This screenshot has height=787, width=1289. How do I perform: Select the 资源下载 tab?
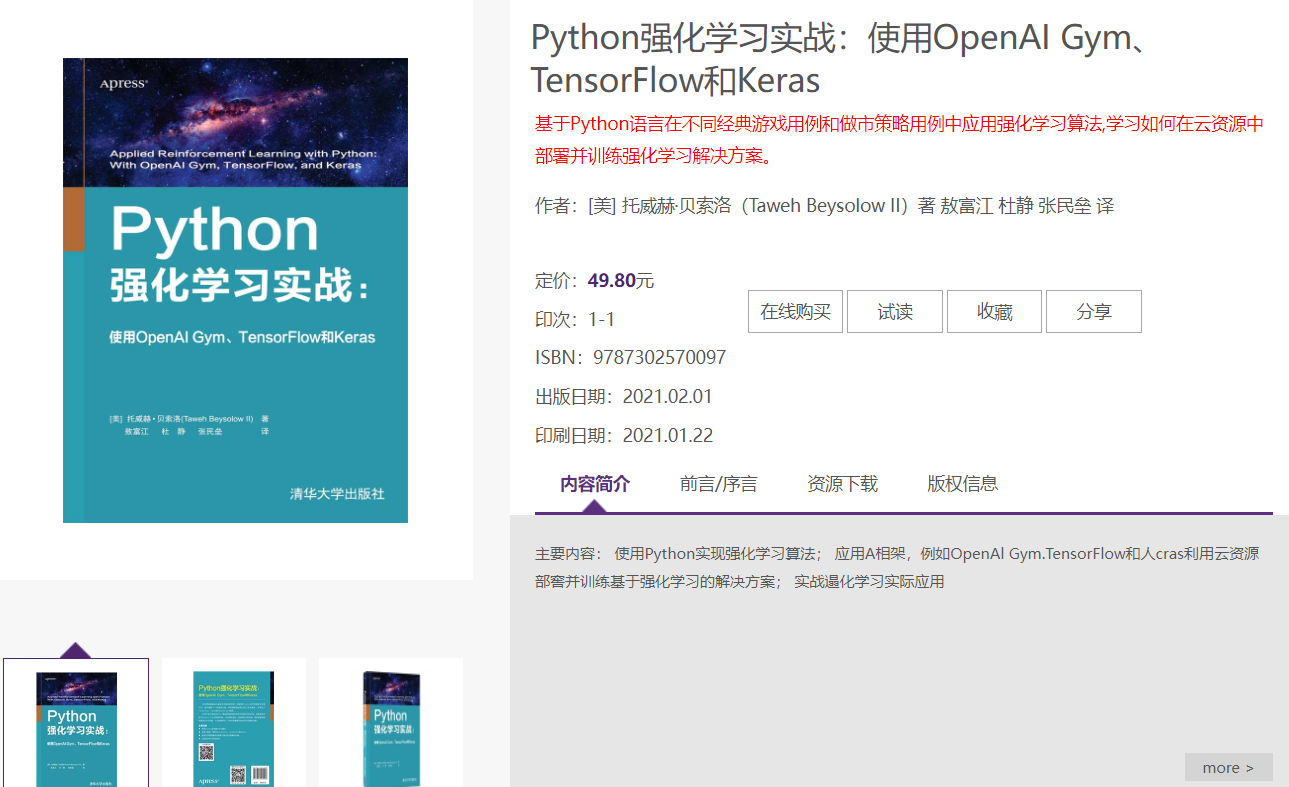842,484
